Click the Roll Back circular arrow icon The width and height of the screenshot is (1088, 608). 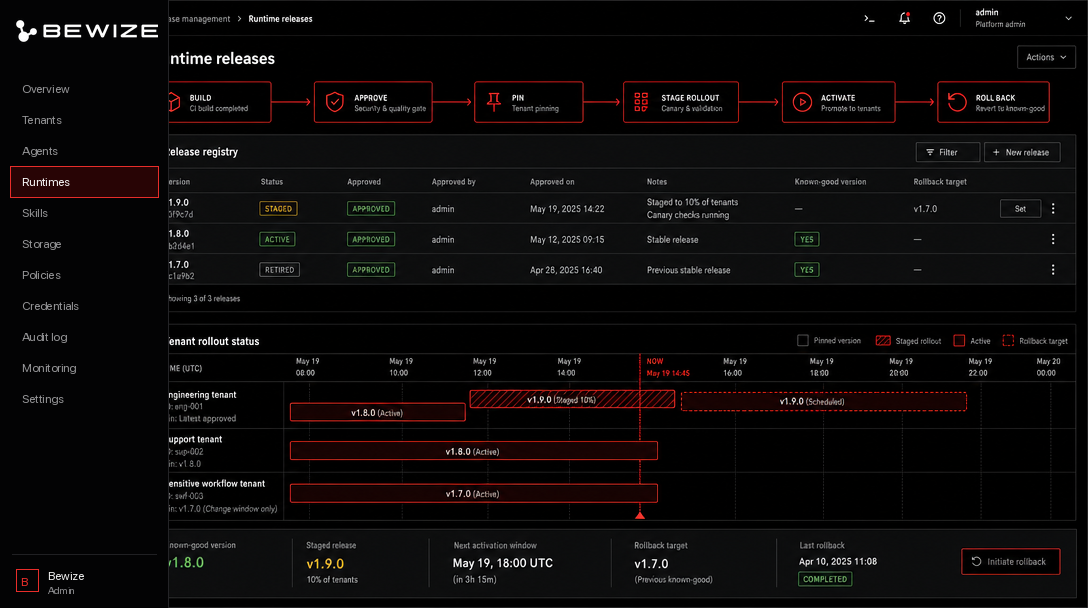pyautogui.click(x=957, y=102)
